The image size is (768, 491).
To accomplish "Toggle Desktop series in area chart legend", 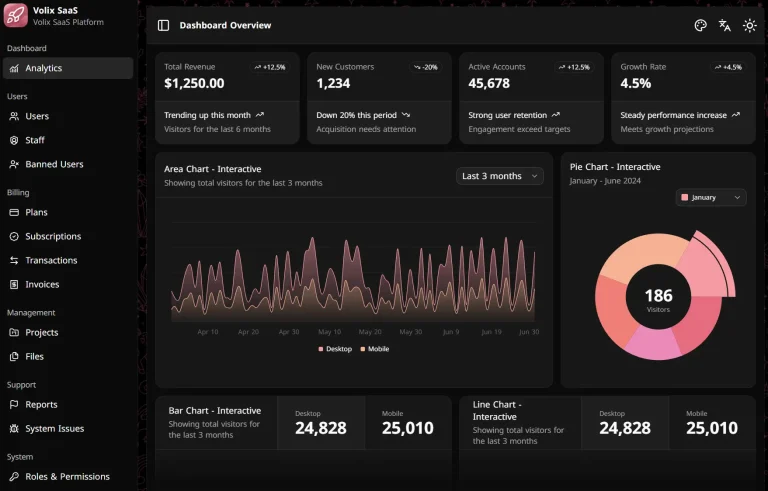I will point(335,349).
